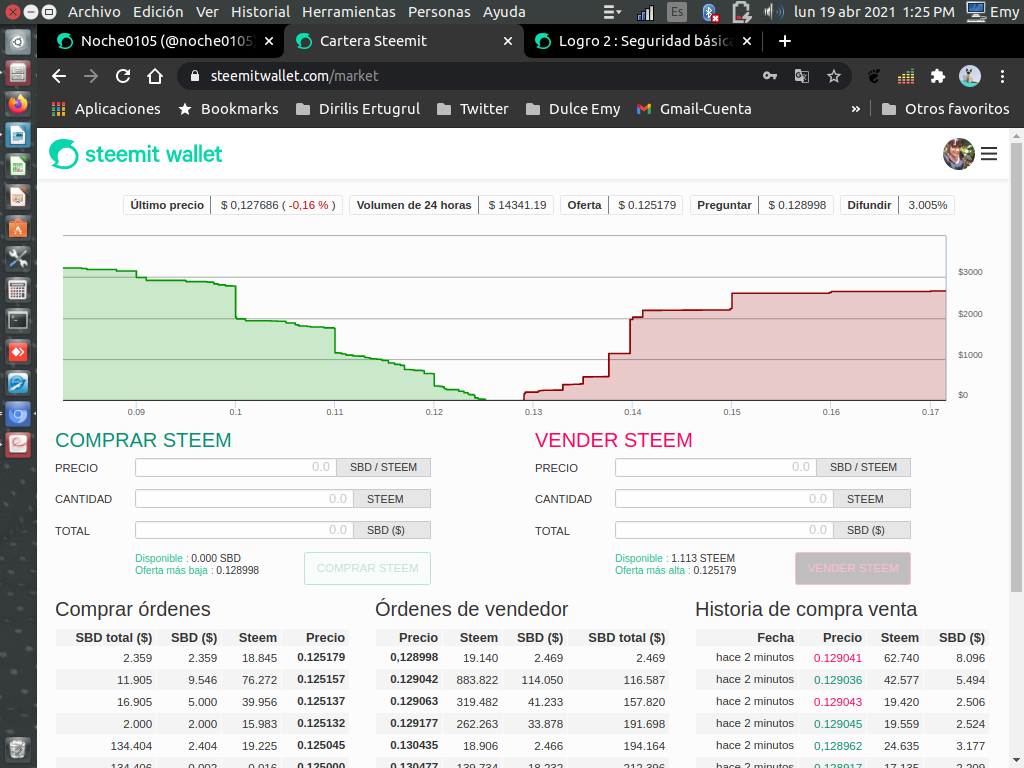Reload the steemitwallet page
The width and height of the screenshot is (1024, 768).
123,76
